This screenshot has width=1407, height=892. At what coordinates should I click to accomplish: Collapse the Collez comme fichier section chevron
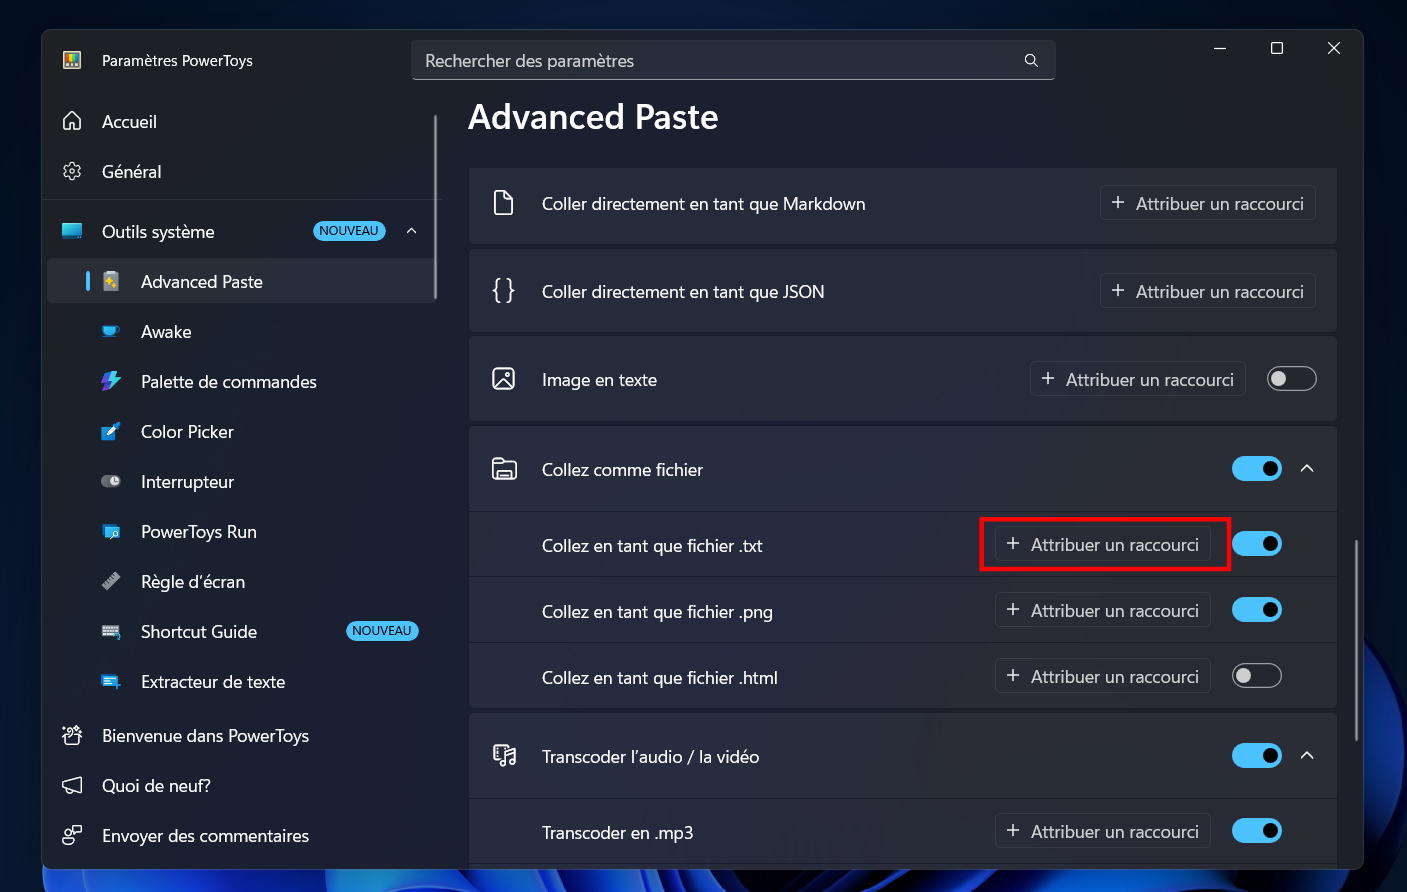1307,468
